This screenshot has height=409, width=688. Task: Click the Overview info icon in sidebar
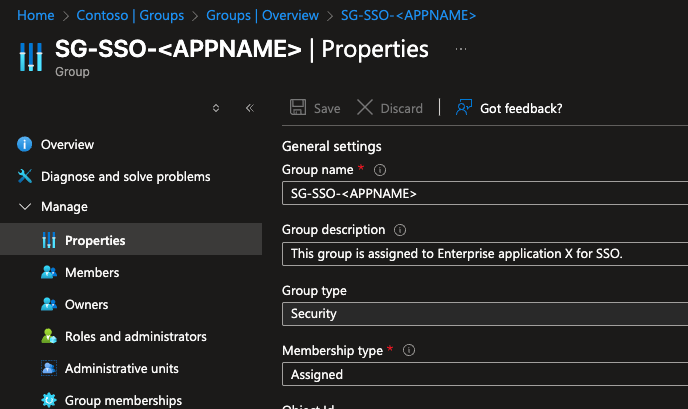point(25,145)
